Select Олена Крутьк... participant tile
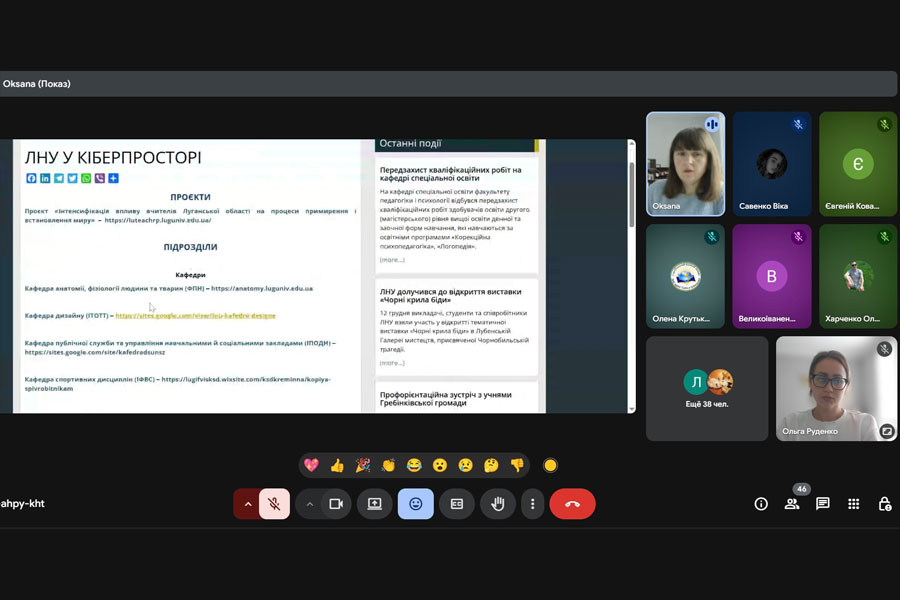 click(x=685, y=276)
